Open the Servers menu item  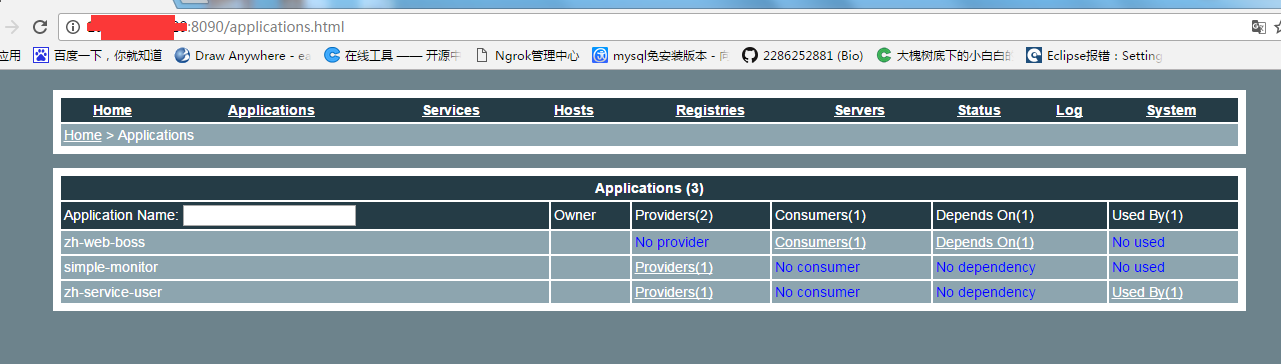pyautogui.click(x=860, y=111)
